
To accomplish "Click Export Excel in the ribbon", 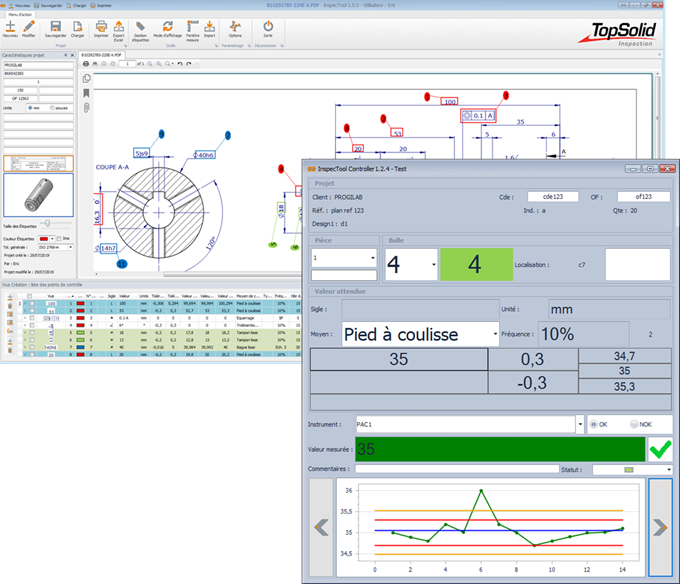I will point(119,28).
